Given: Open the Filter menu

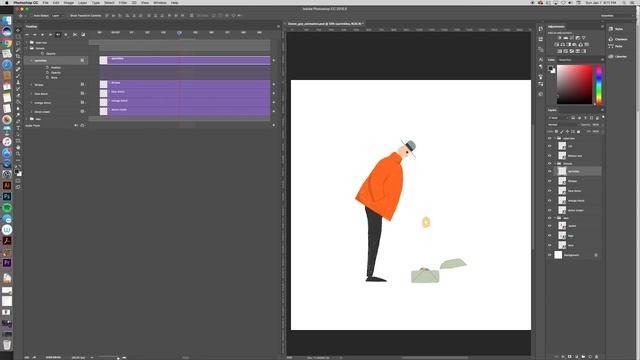Looking at the screenshot, I should tap(122, 3).
